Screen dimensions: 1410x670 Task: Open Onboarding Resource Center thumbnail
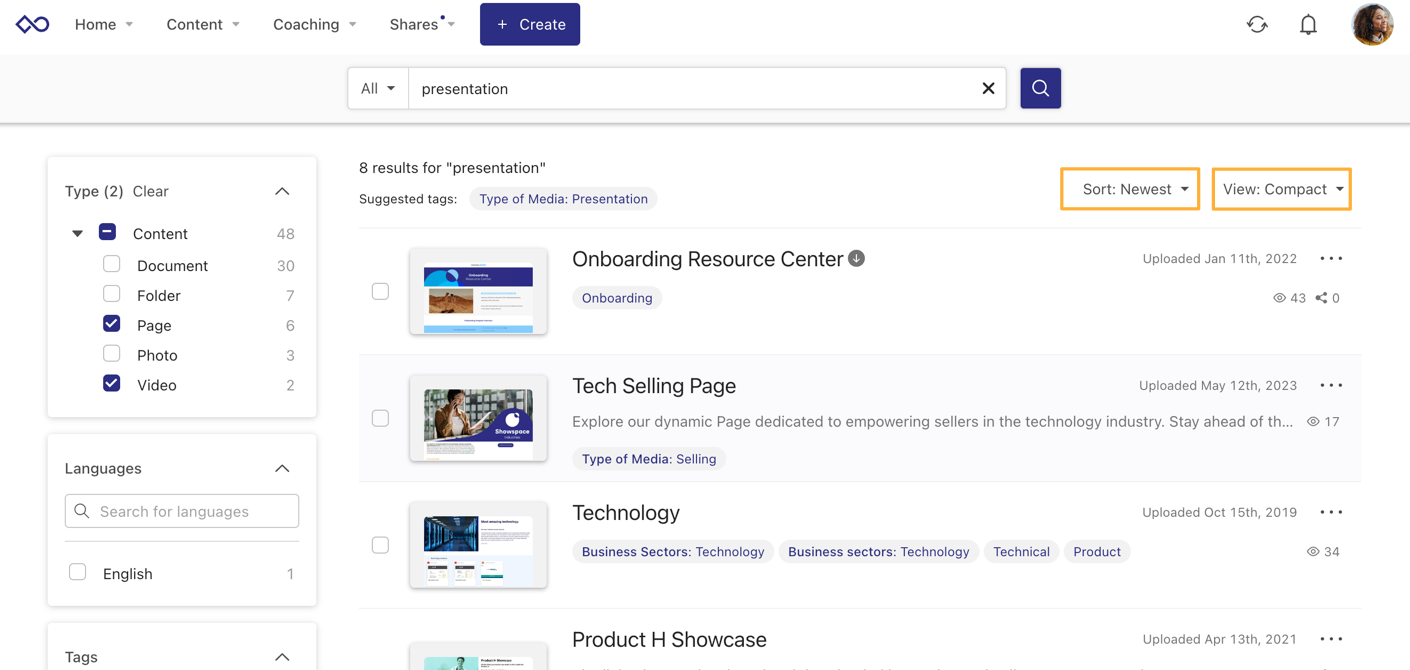pyautogui.click(x=478, y=291)
